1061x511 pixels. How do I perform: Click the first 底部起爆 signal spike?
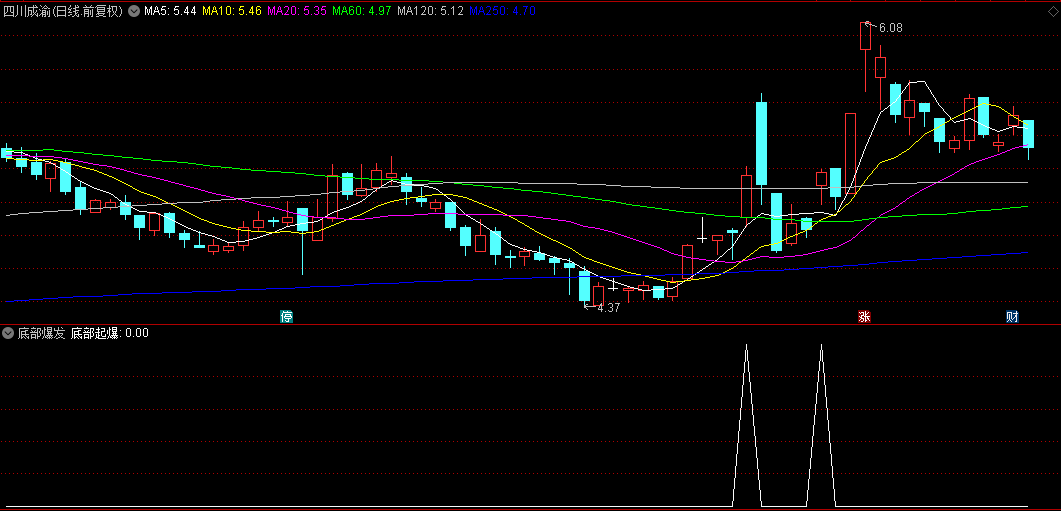(746, 425)
